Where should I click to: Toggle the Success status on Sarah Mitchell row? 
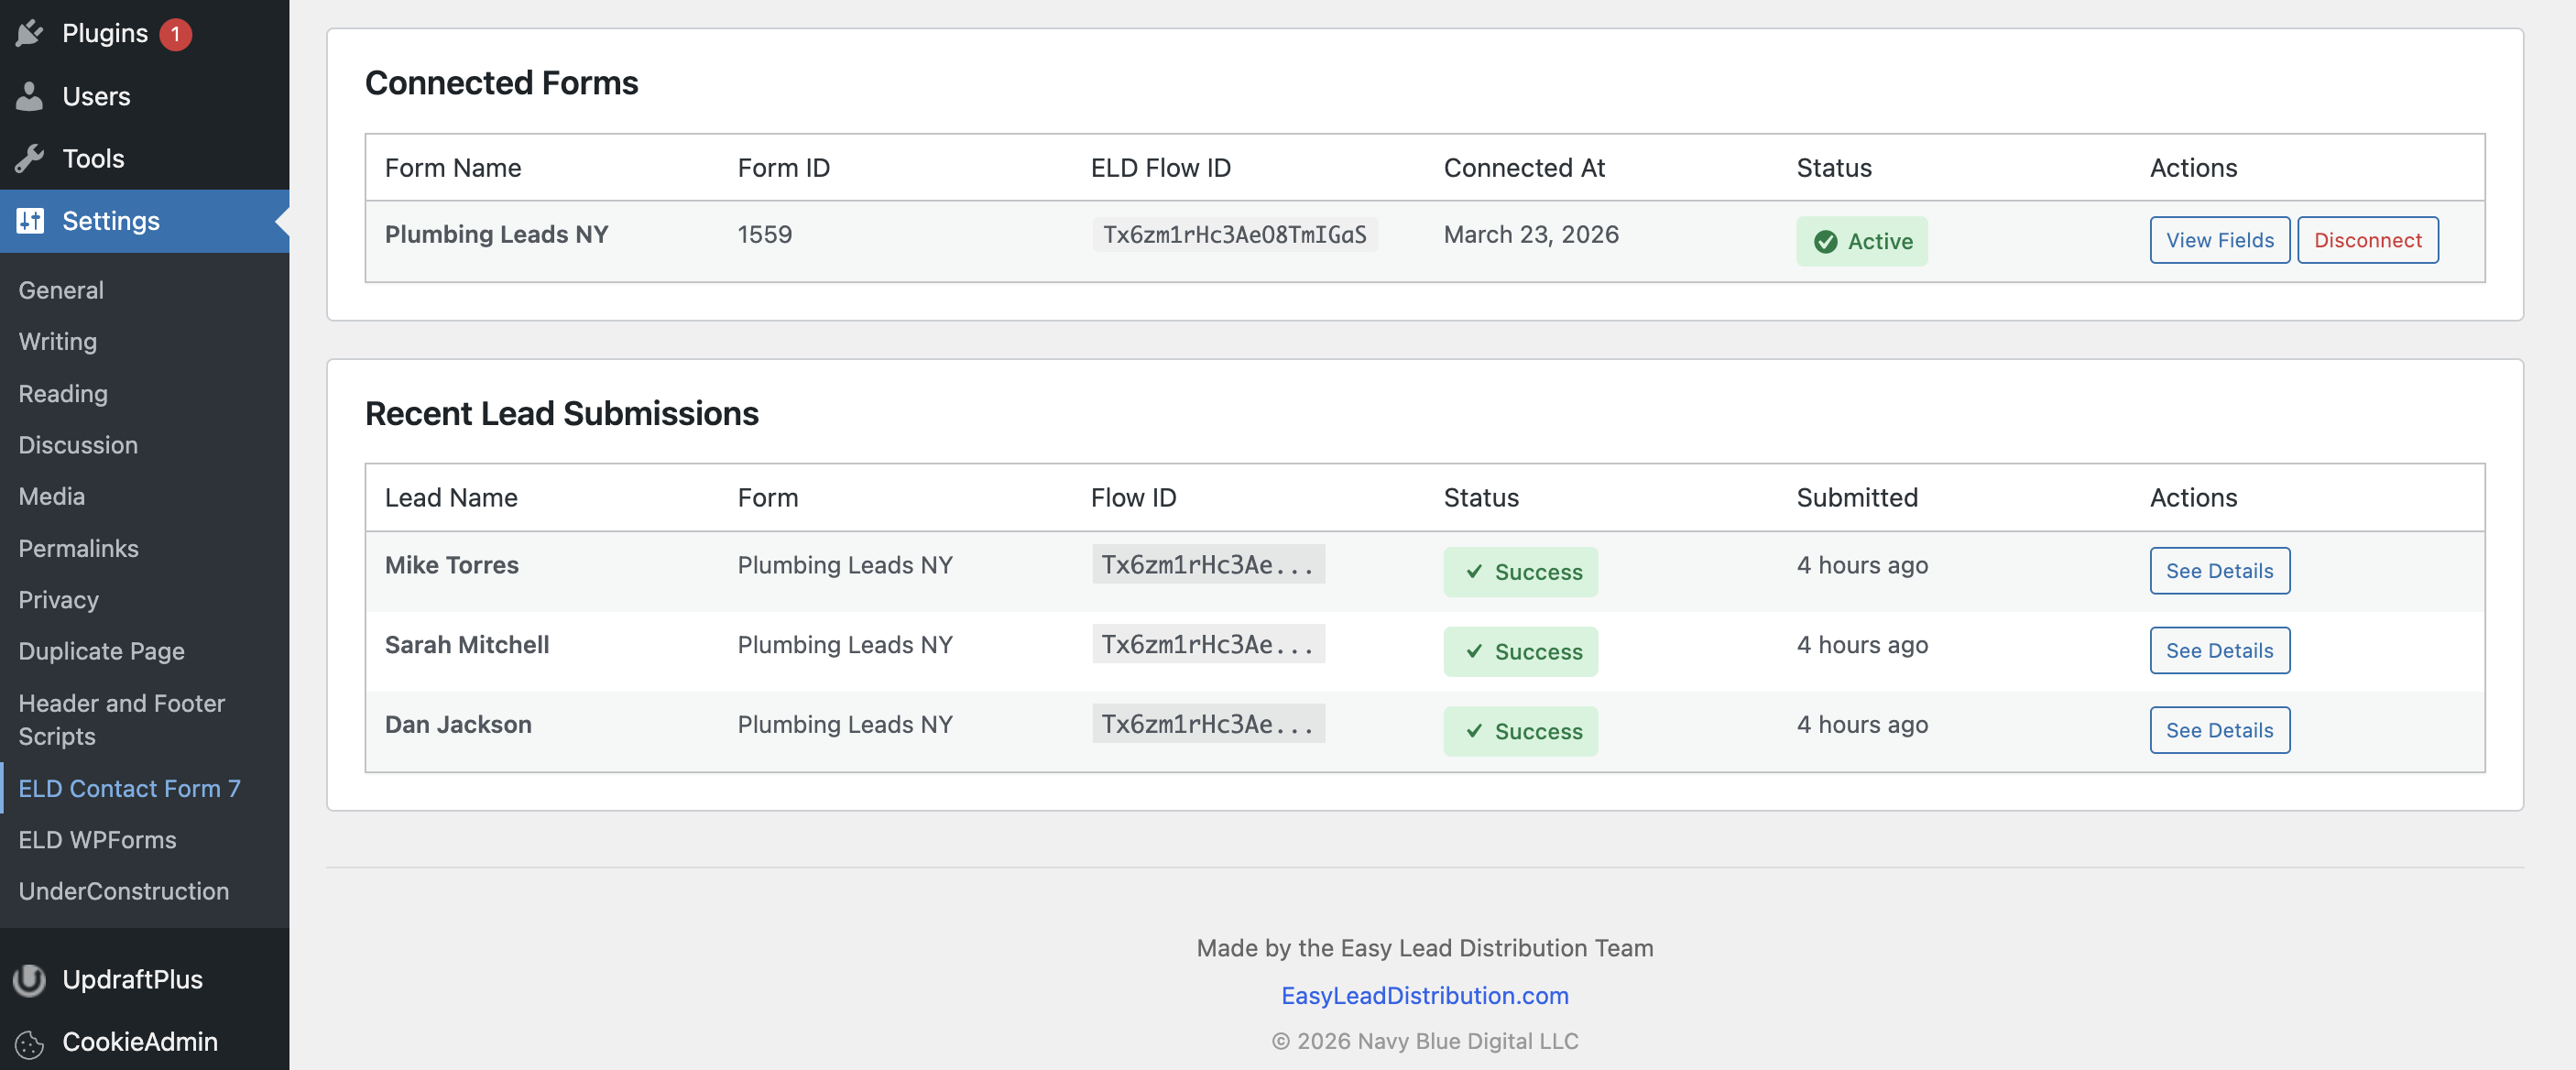[x=1520, y=651]
